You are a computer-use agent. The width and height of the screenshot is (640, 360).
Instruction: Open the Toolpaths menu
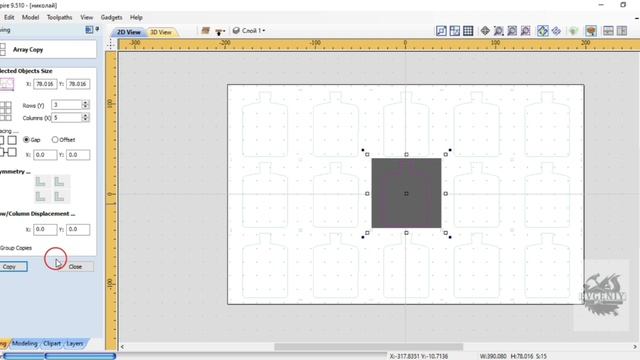(60, 17)
